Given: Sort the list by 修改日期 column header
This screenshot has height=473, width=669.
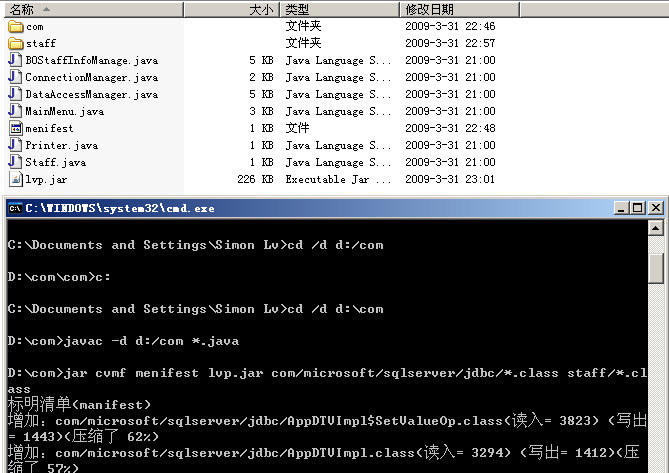Looking at the screenshot, I should [x=460, y=9].
